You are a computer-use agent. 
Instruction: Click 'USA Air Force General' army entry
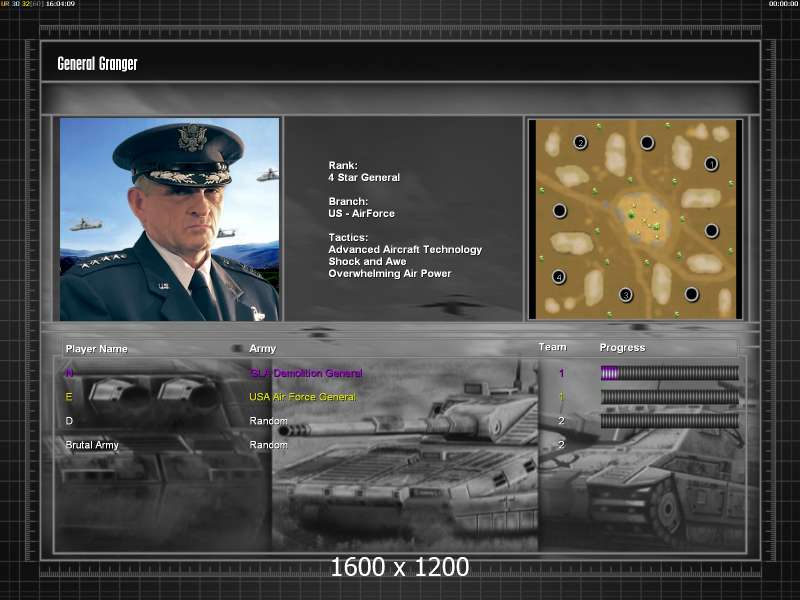point(303,397)
